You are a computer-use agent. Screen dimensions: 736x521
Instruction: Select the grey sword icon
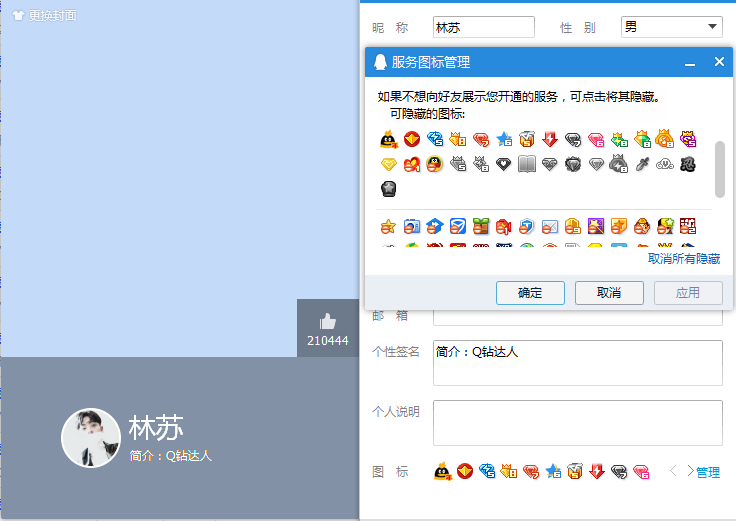pos(642,164)
